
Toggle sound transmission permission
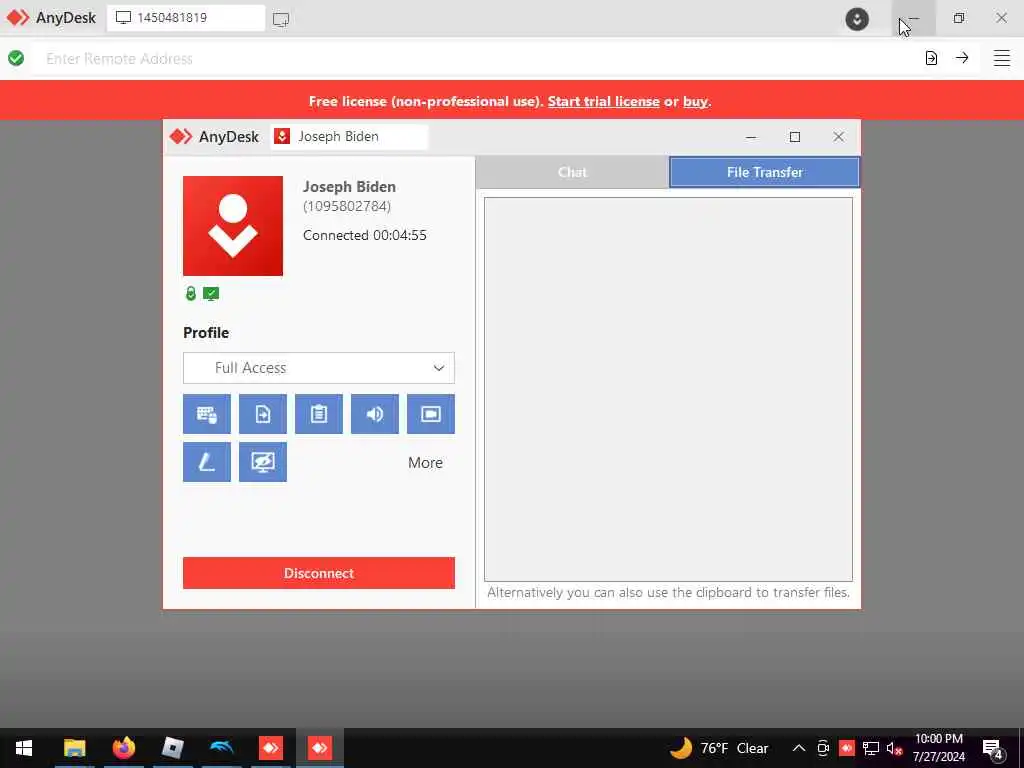pyautogui.click(x=375, y=414)
